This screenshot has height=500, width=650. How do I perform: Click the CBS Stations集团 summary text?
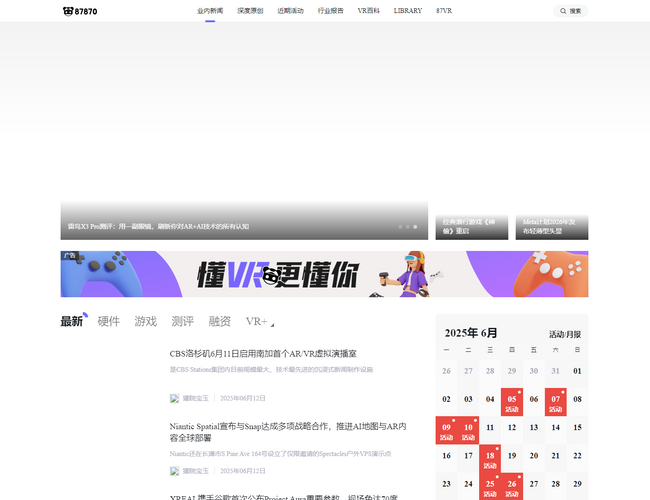pyautogui.click(x=272, y=369)
